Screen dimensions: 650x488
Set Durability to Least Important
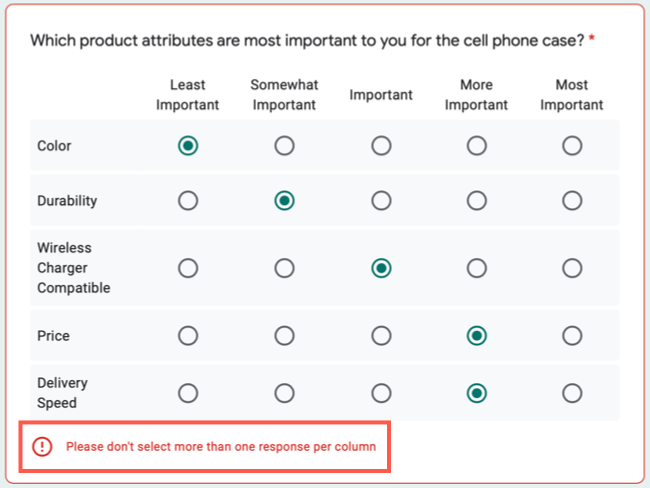(188, 201)
